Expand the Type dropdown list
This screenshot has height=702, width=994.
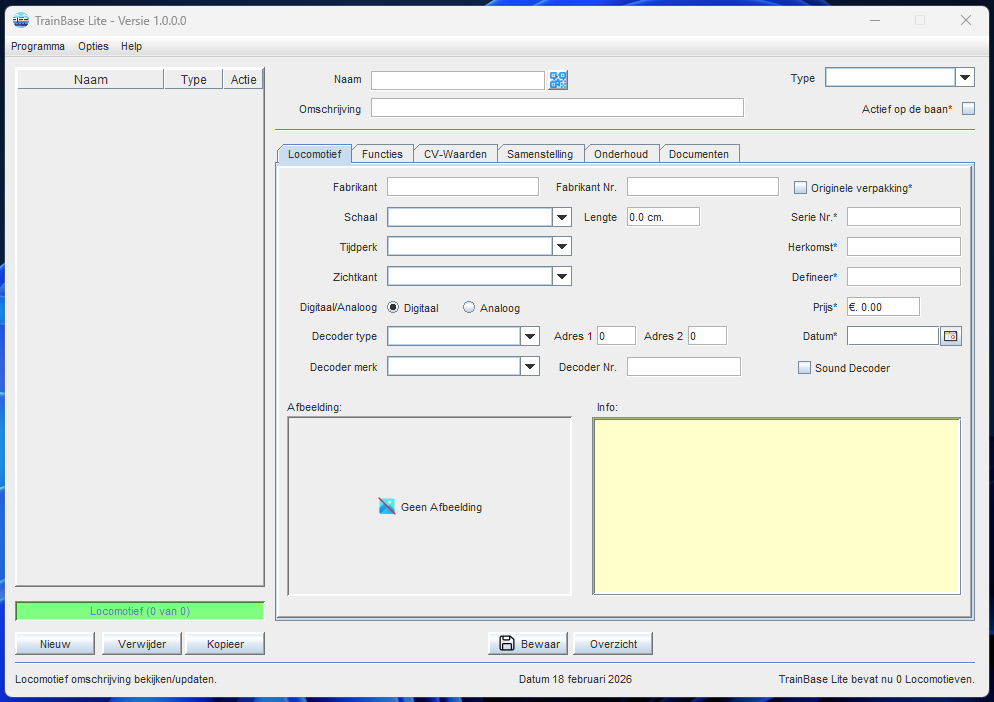click(x=965, y=78)
